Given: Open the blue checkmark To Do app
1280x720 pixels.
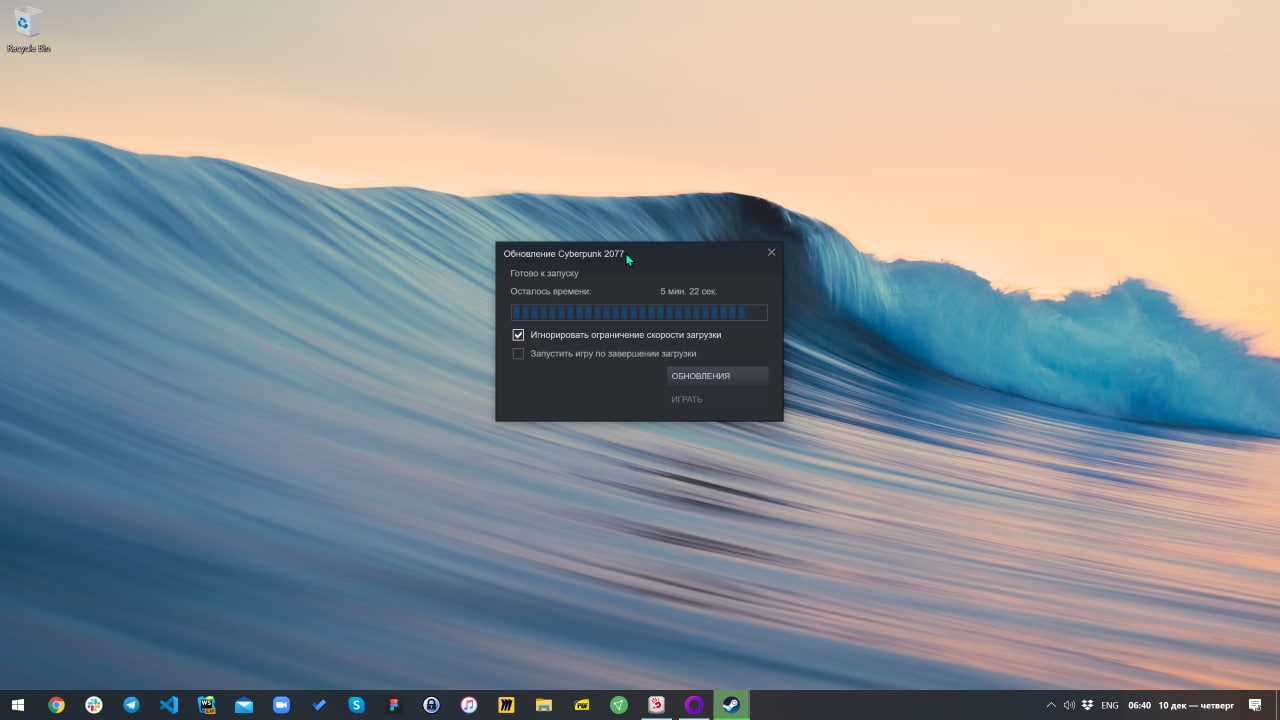Looking at the screenshot, I should (x=319, y=705).
